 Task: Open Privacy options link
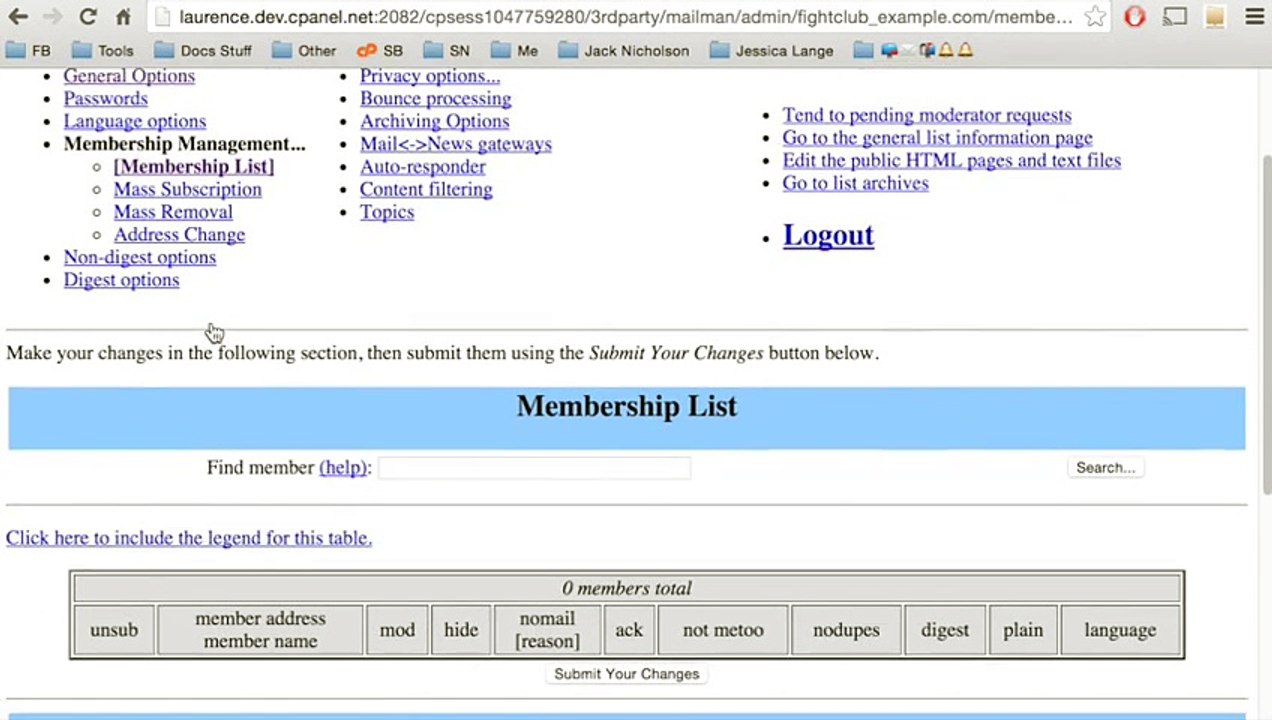pos(430,76)
